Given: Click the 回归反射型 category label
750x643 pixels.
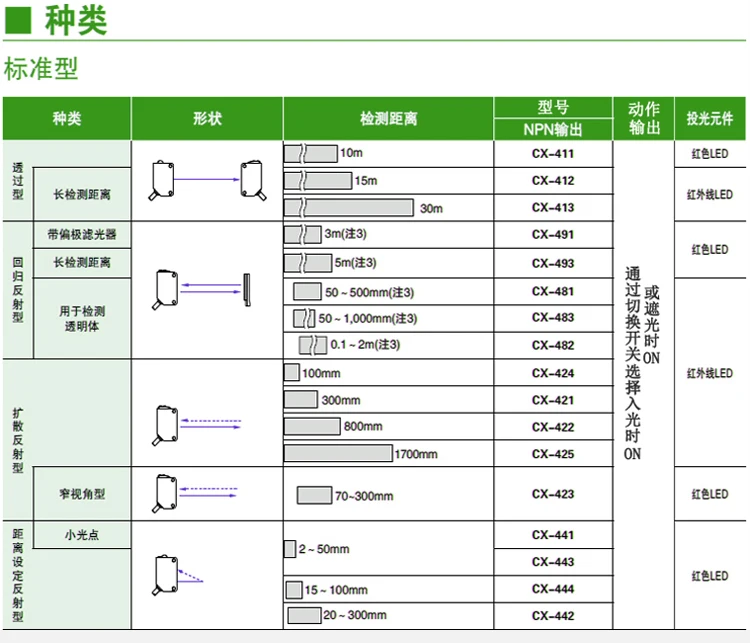Looking at the screenshot, I should pyautogui.click(x=18, y=290).
